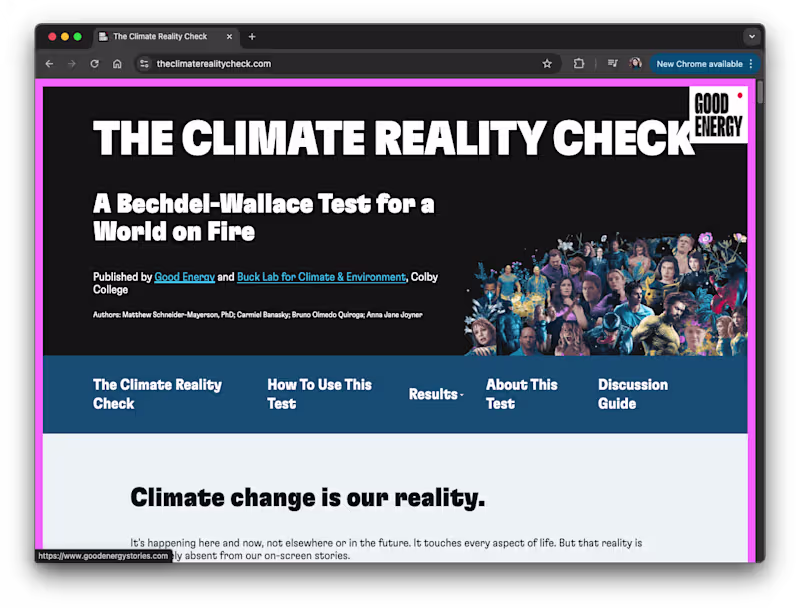Follow the Good Energy hyperlink
Image resolution: width=800 pixels, height=609 pixels.
[185, 277]
